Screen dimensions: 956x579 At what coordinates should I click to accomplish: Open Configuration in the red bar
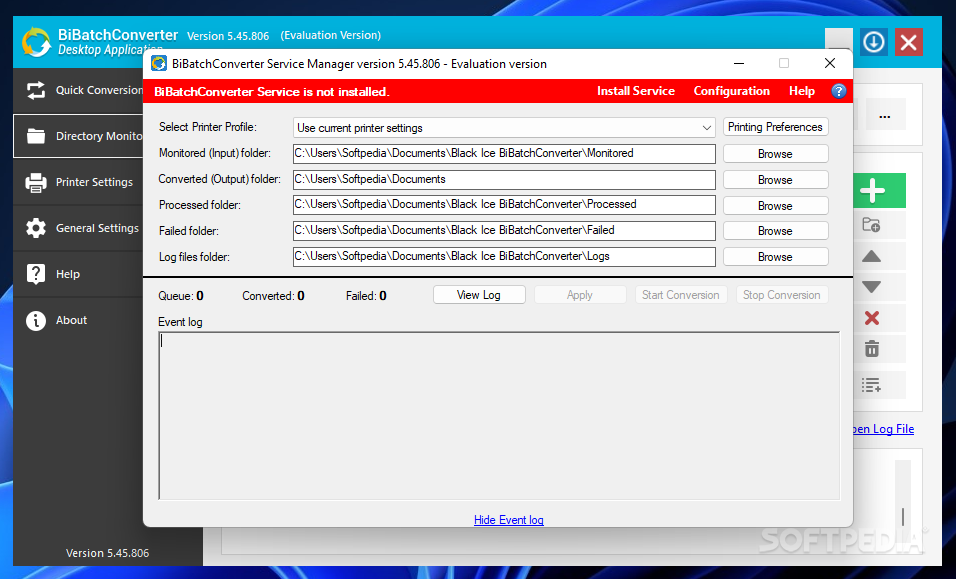click(x=732, y=91)
